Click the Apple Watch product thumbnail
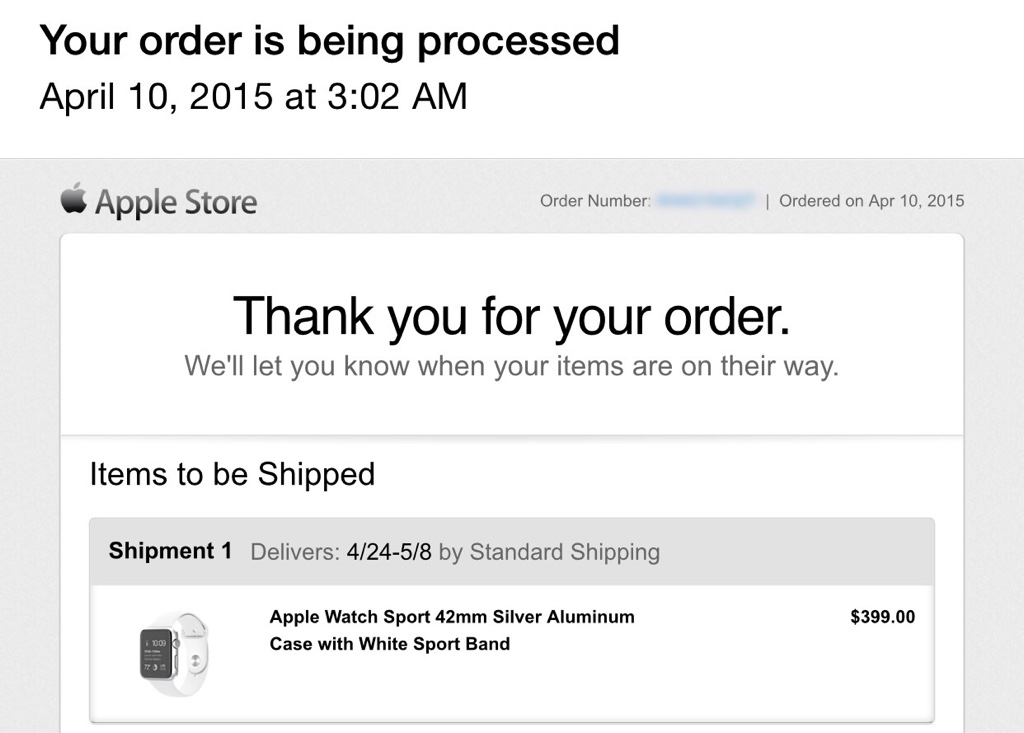The image size is (1024, 733). (174, 654)
